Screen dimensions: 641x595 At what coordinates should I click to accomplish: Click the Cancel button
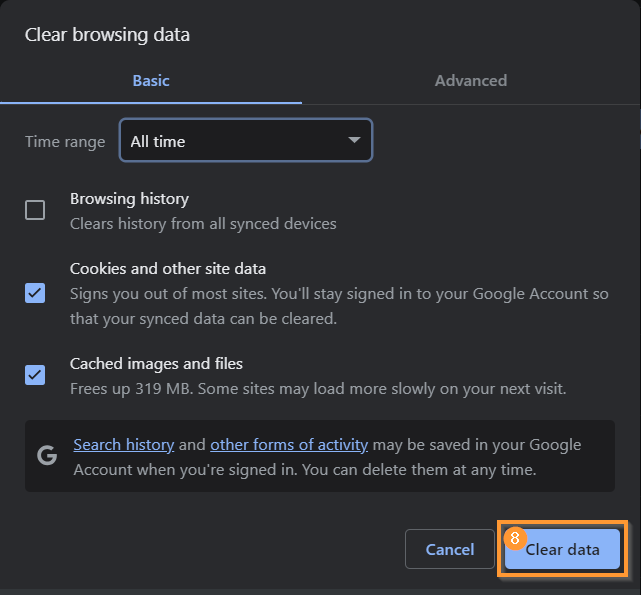pyautogui.click(x=450, y=549)
